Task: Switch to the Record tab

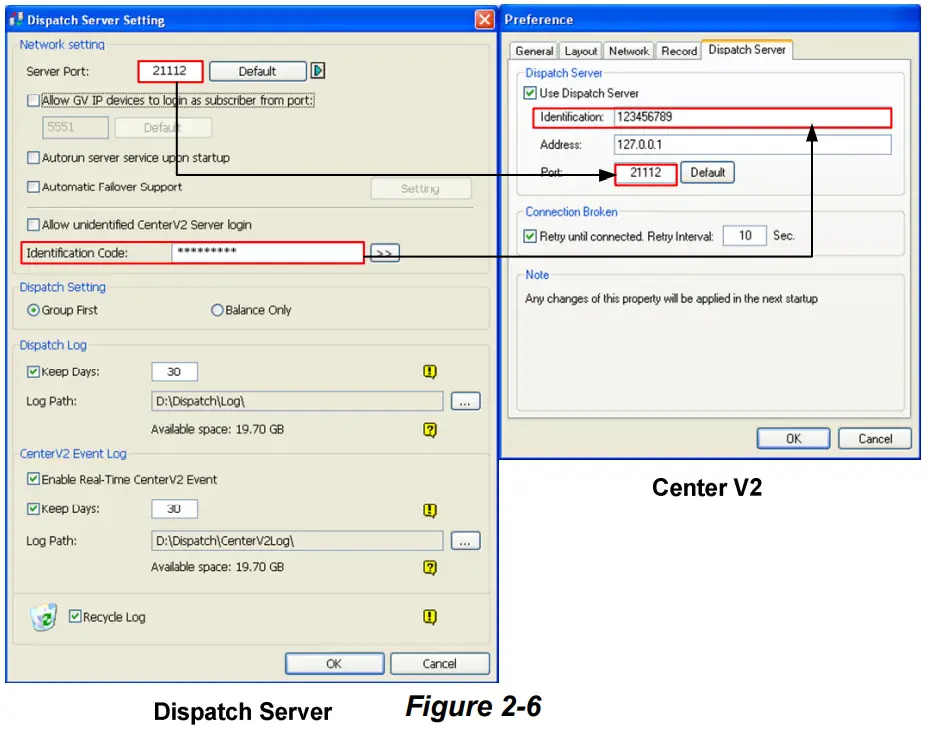Action: coord(678,50)
